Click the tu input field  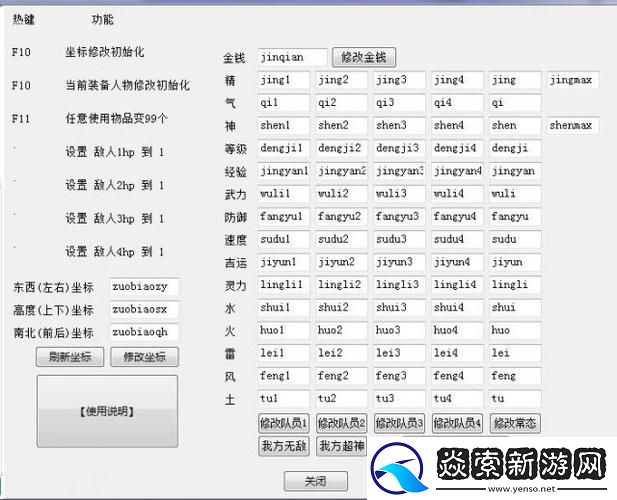515,399
